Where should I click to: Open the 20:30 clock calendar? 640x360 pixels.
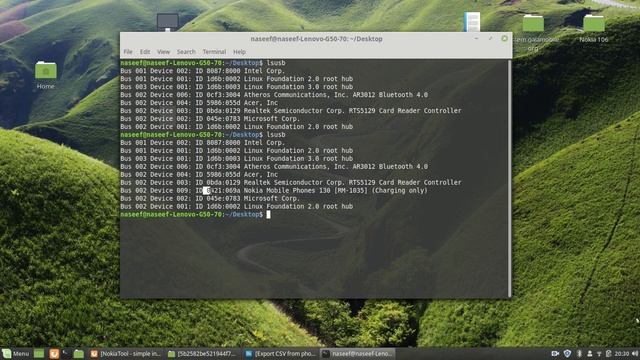[622, 353]
